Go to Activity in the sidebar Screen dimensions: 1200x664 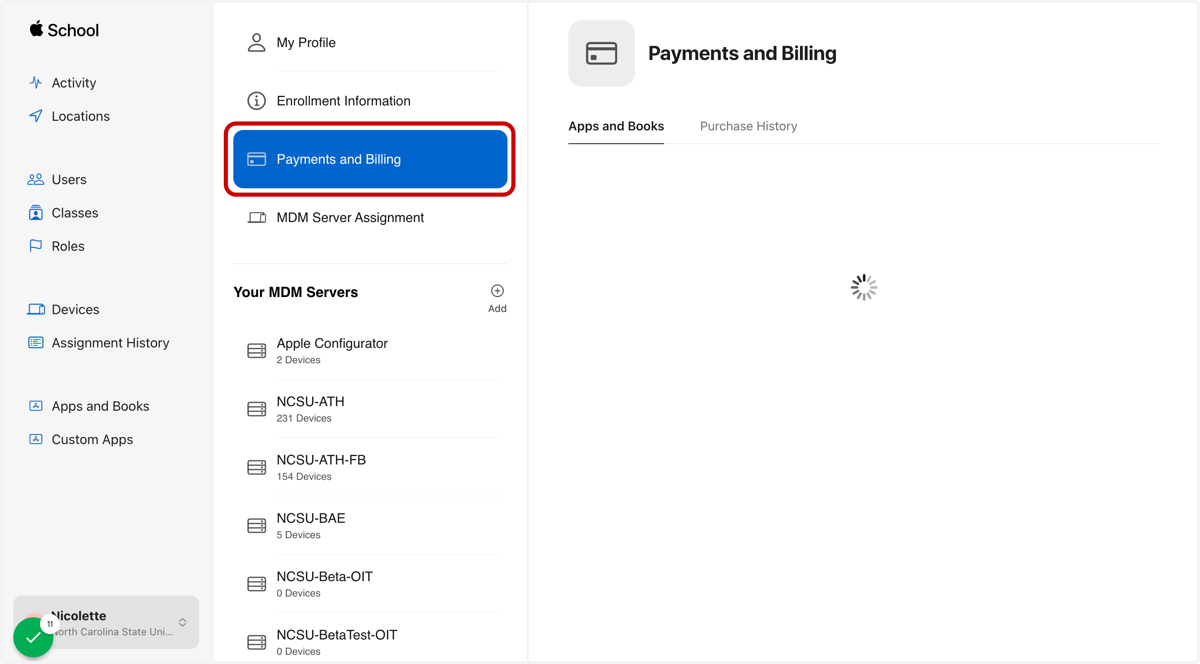(74, 83)
